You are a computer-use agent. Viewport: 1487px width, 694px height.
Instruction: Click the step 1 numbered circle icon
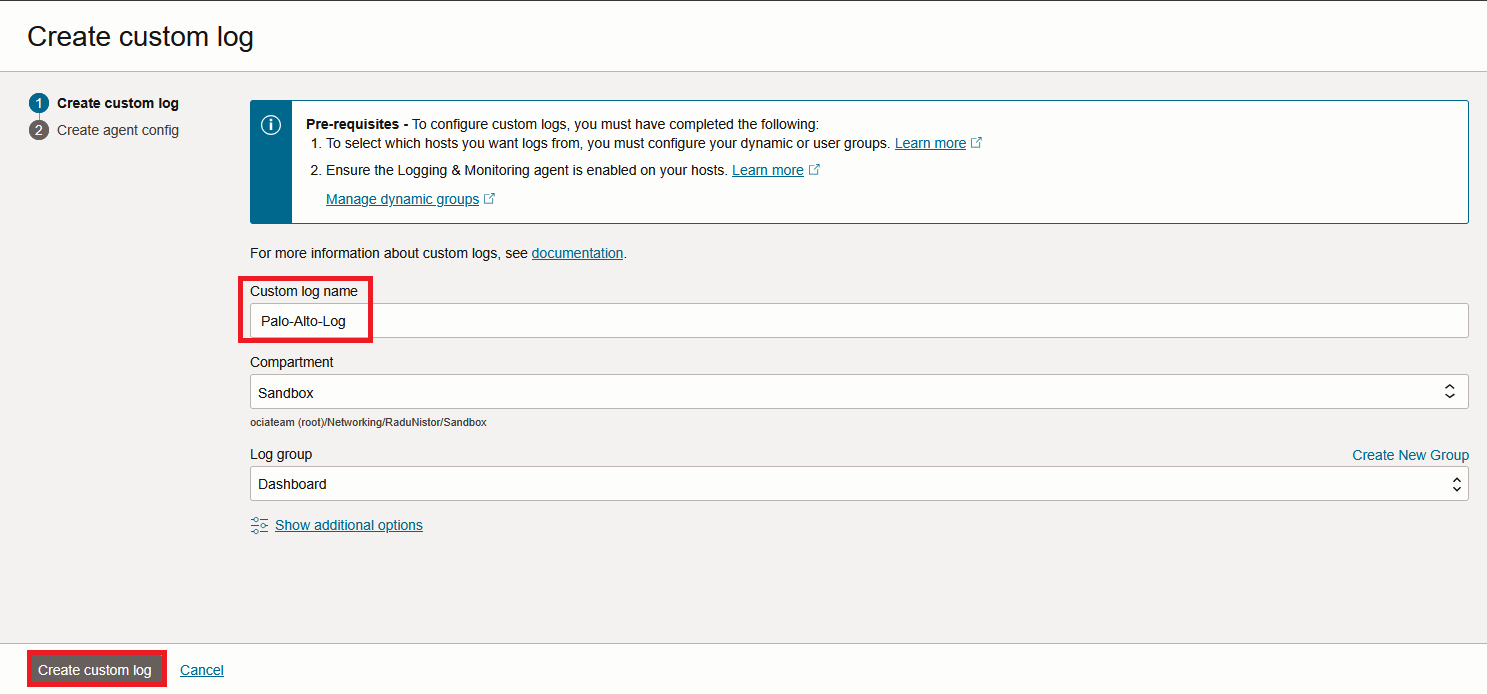[39, 103]
